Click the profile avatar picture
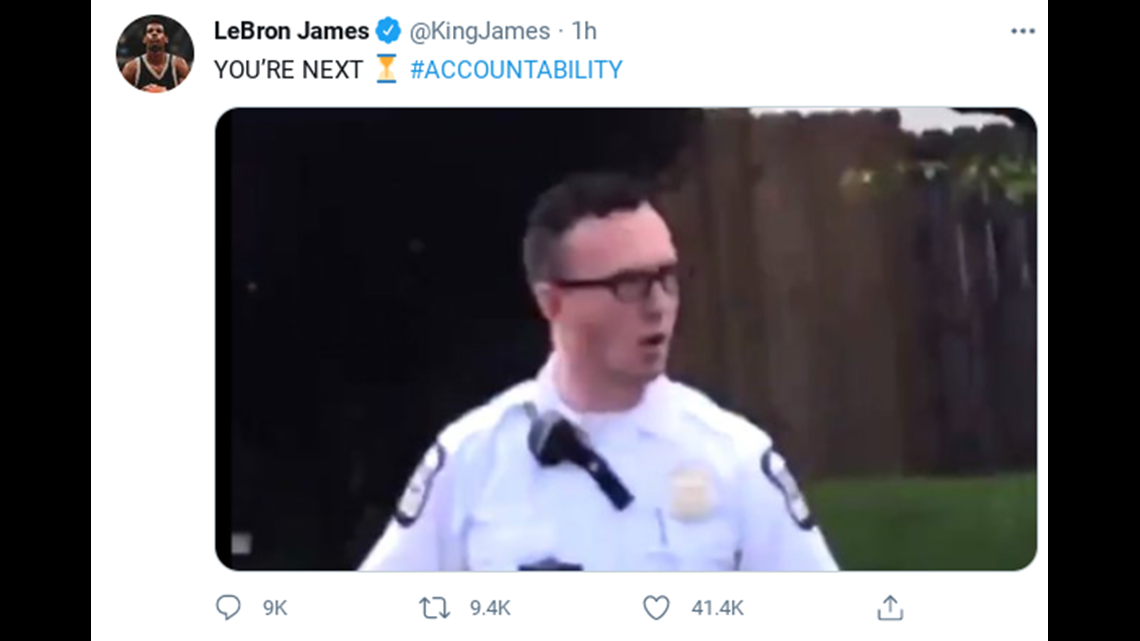The width and height of the screenshot is (1140, 641). tap(155, 53)
